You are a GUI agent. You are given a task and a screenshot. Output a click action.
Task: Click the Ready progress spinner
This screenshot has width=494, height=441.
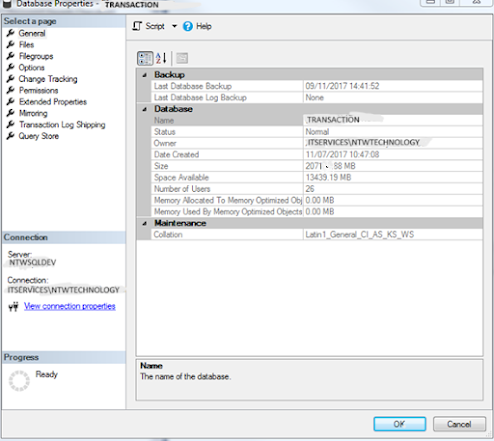click(19, 381)
